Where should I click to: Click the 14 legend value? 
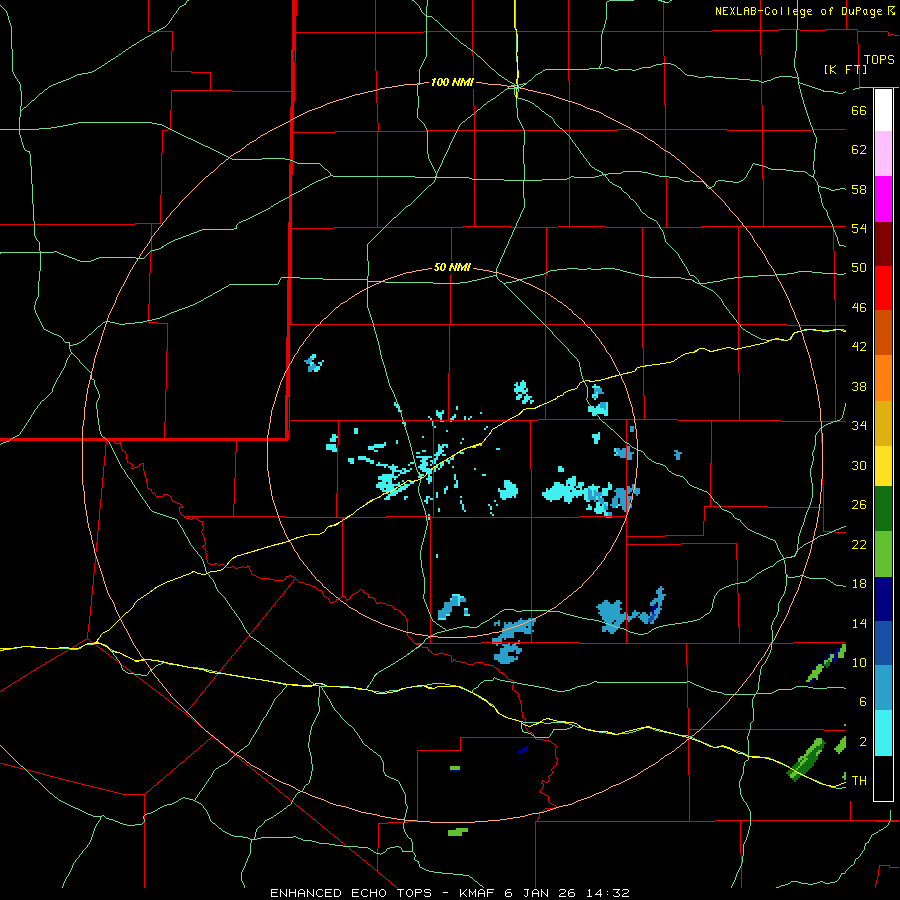(859, 623)
